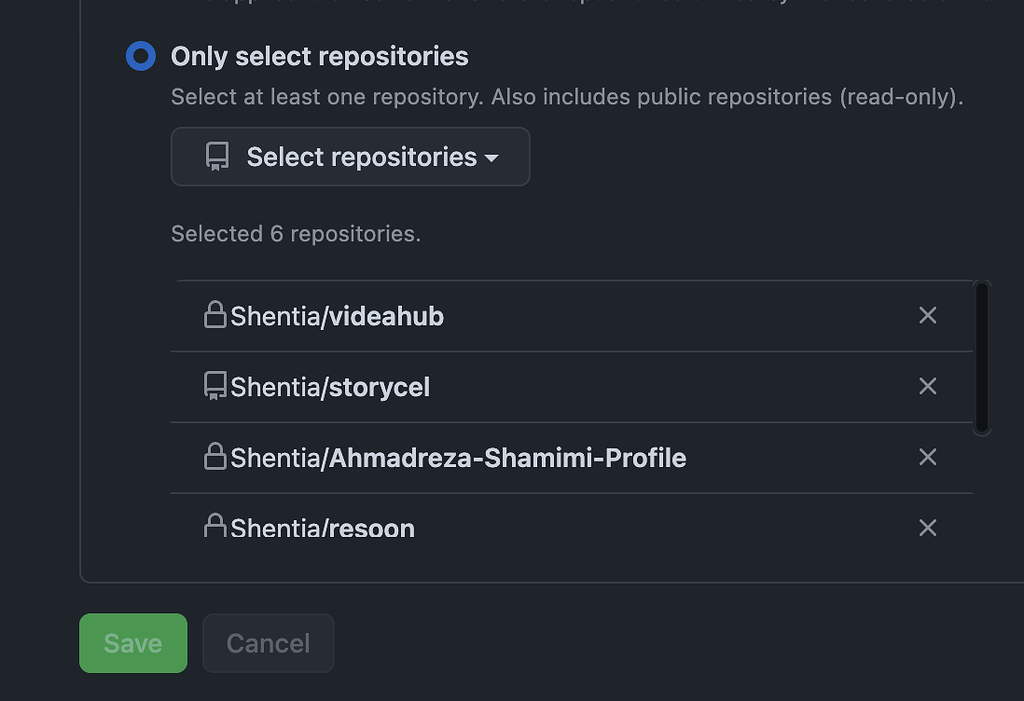This screenshot has width=1024, height=701.
Task: Remove Shentia/videahub using its X icon
Action: coord(927,315)
